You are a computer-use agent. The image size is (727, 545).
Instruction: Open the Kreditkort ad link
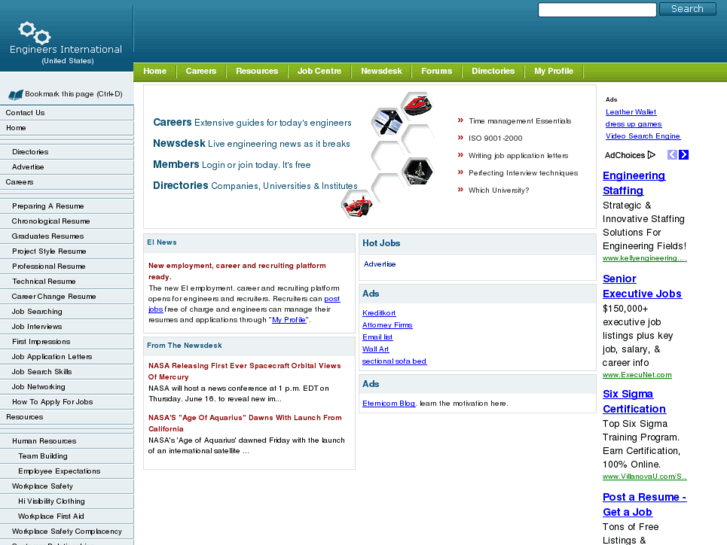tap(379, 313)
